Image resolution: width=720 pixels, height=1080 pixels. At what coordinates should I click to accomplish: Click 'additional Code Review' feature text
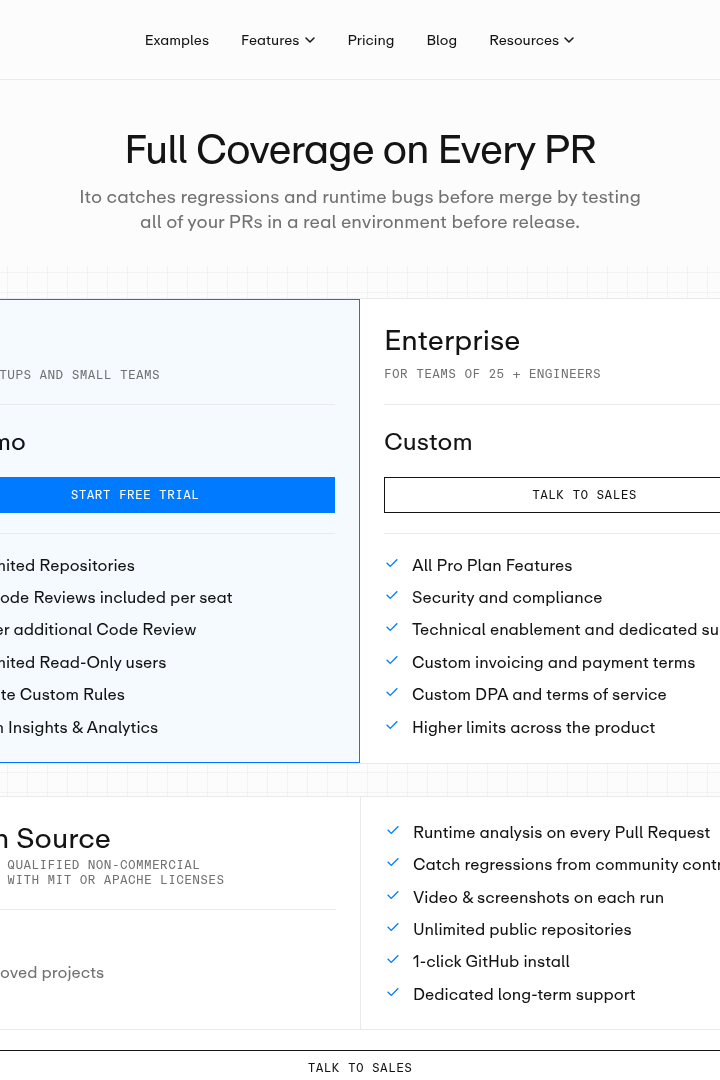tap(105, 630)
